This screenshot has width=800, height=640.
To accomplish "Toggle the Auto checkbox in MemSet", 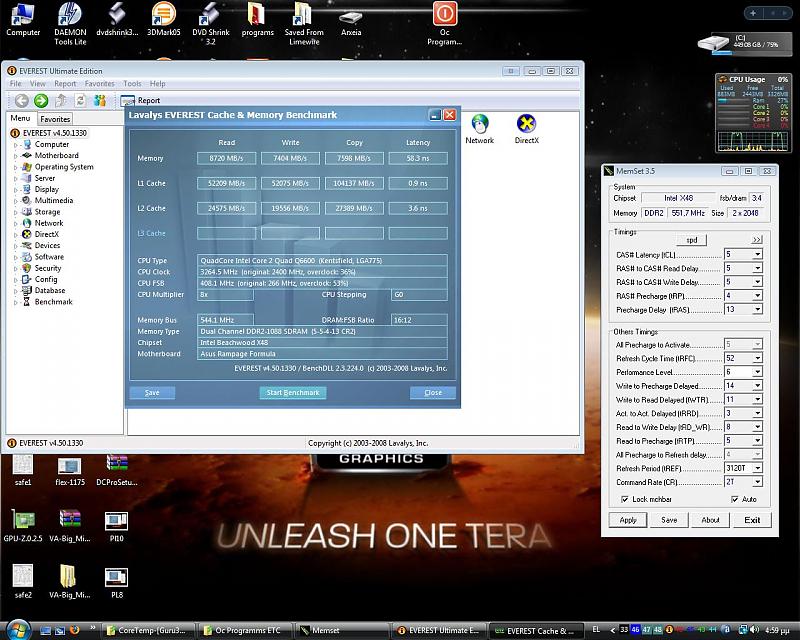I will pos(735,499).
